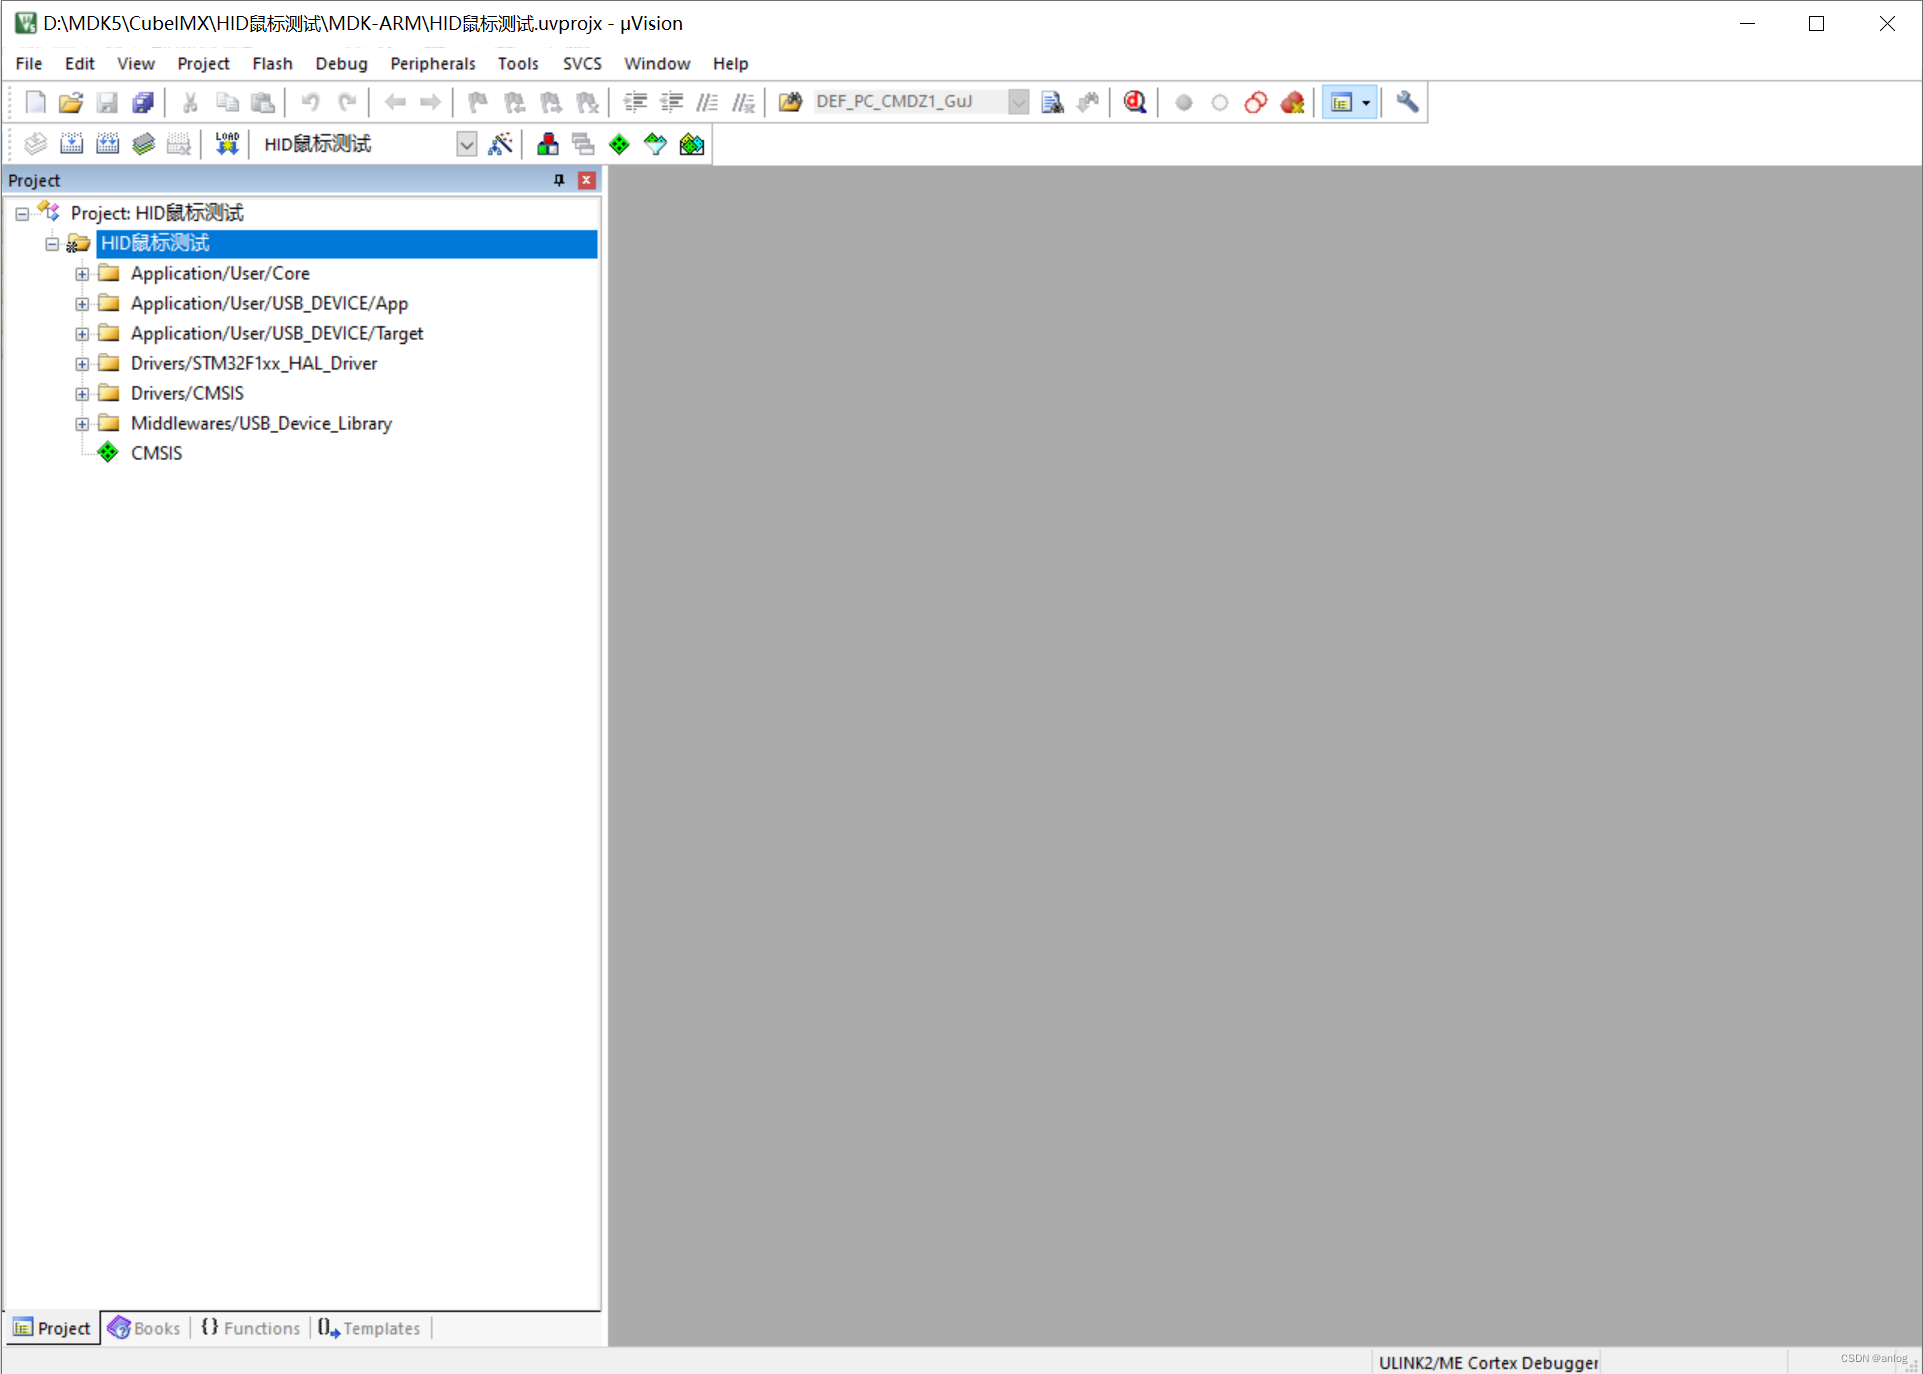This screenshot has height=1374, width=1923.
Task: Open the Window menu
Action: click(x=657, y=63)
